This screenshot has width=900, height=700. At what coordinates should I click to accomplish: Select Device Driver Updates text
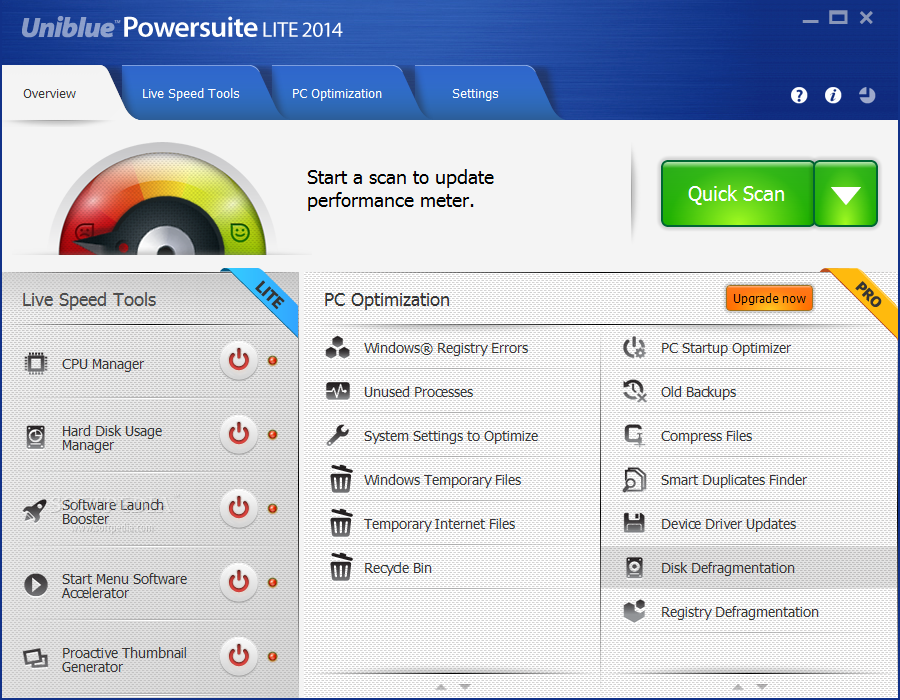pyautogui.click(x=728, y=524)
